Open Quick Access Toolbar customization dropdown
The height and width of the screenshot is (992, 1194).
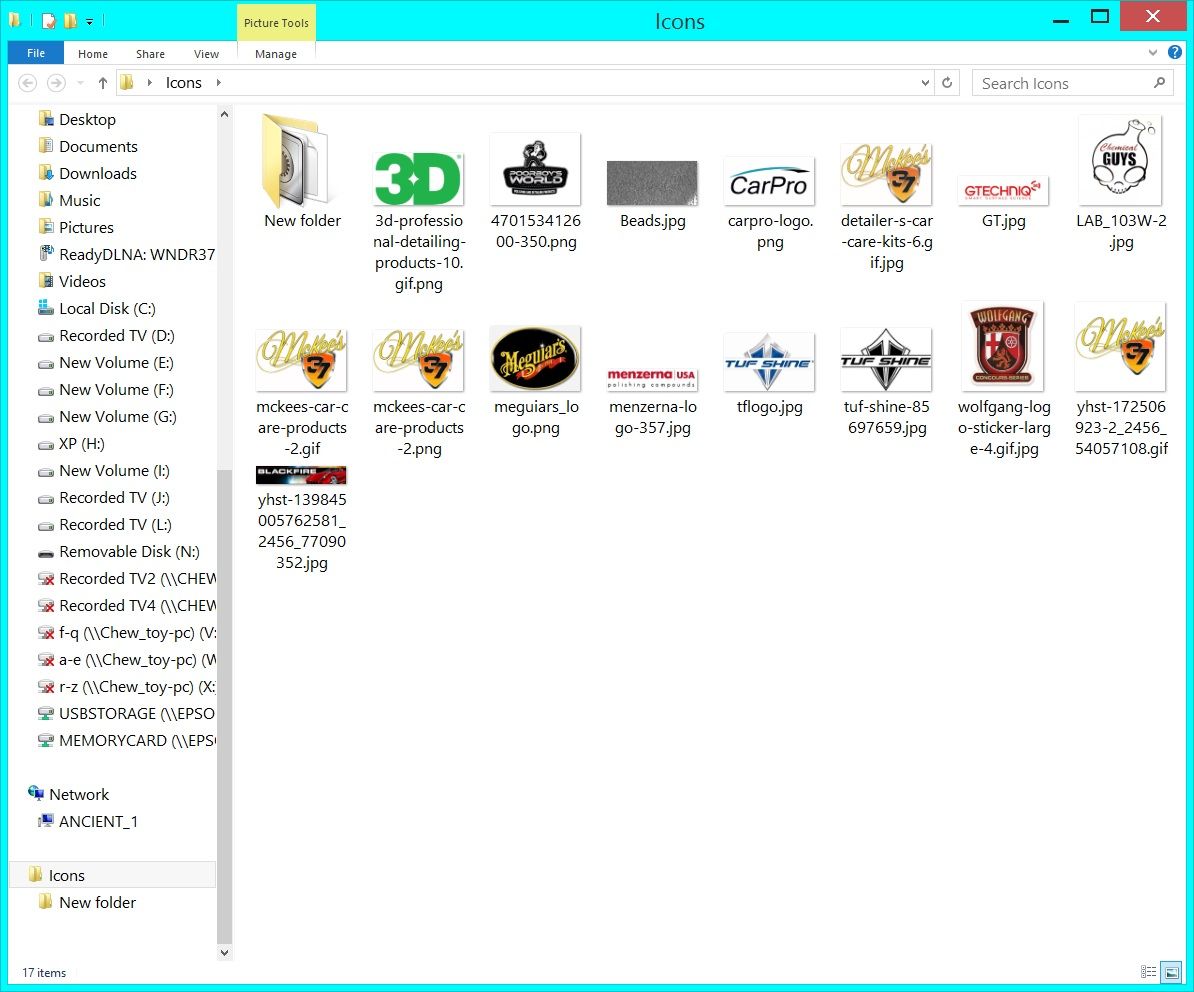point(89,22)
